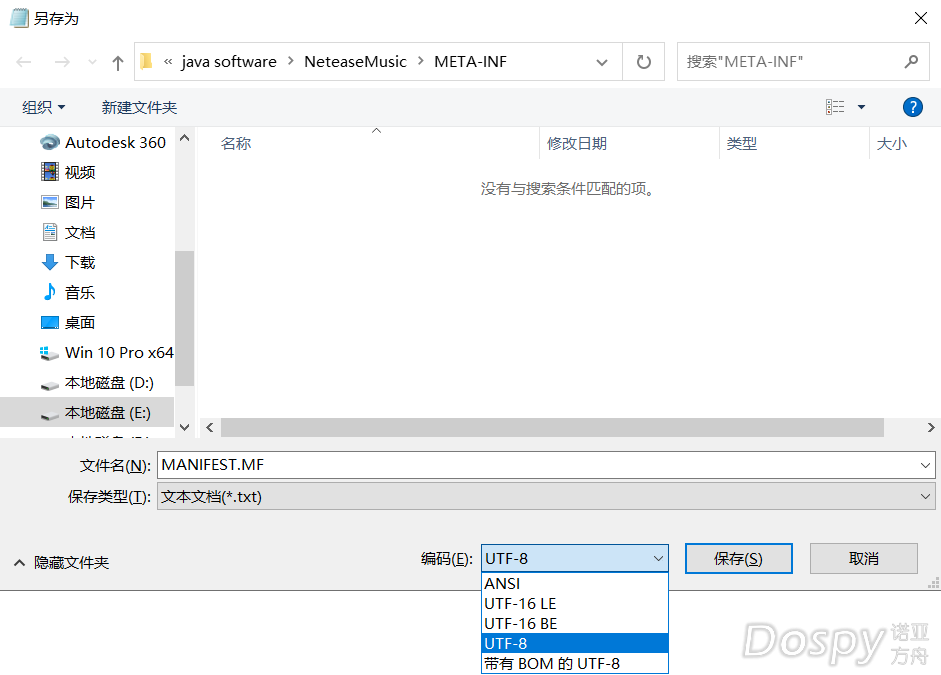This screenshot has width=941, height=675.
Task: Click the 保存(S) save button
Action: click(x=738, y=558)
